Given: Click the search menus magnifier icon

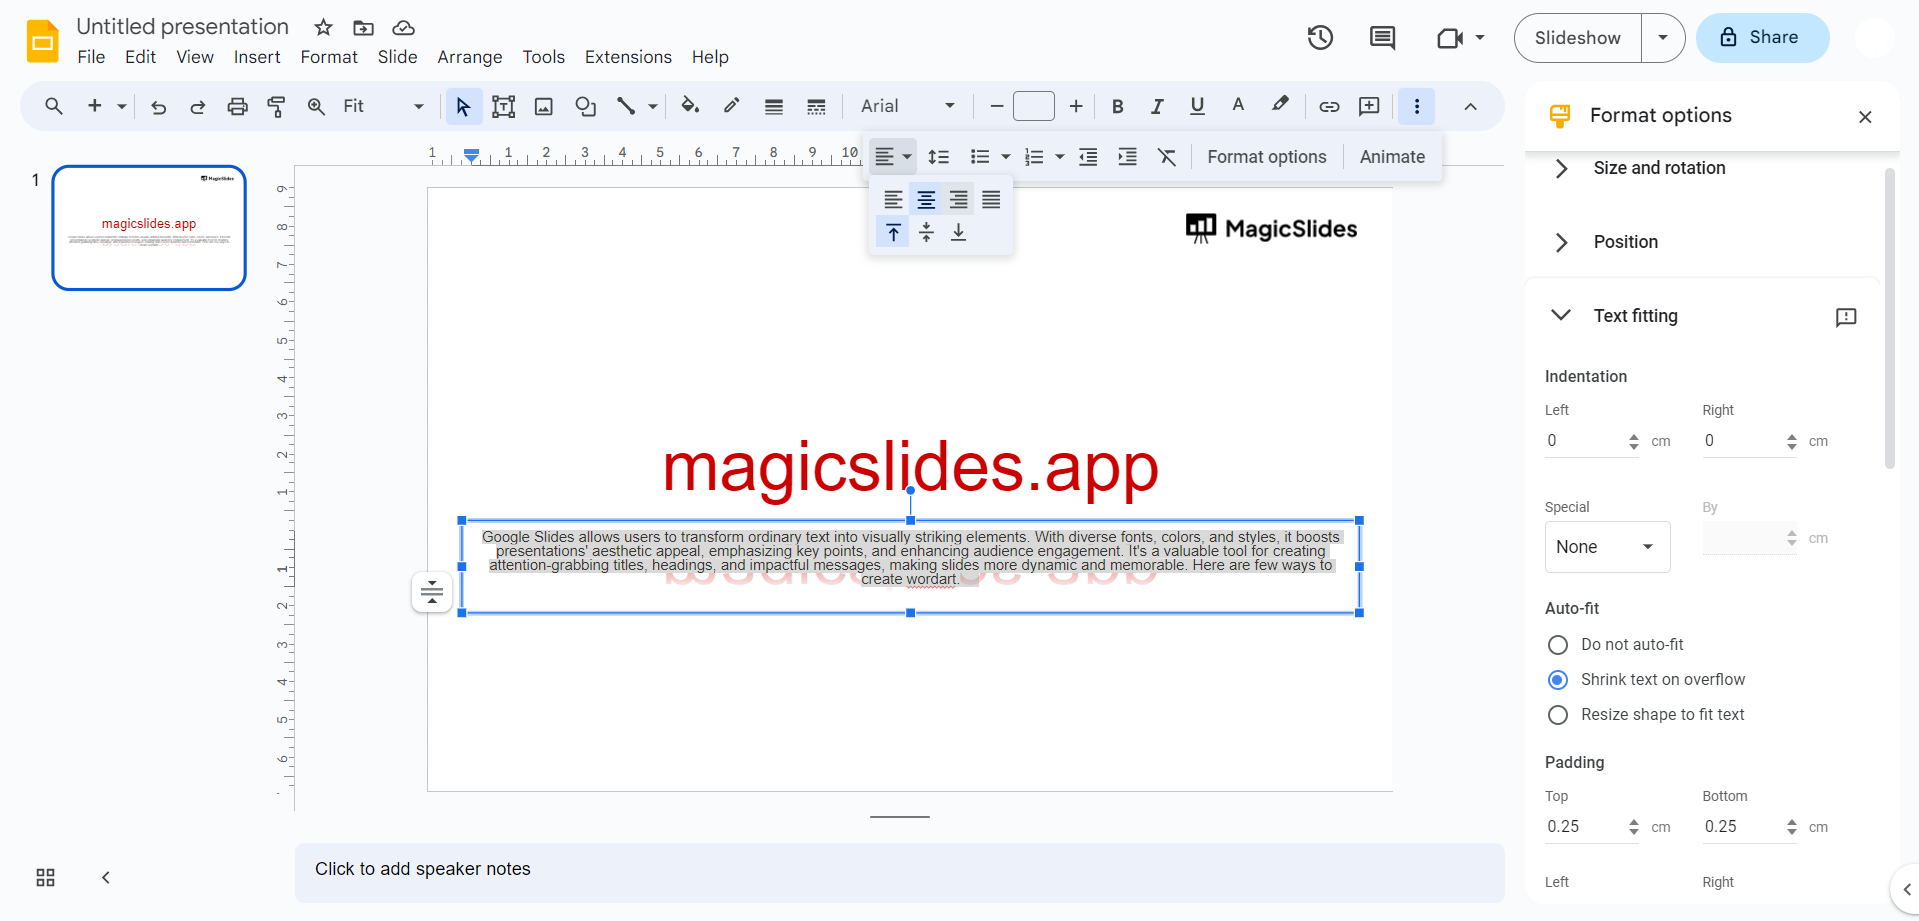Looking at the screenshot, I should point(54,106).
